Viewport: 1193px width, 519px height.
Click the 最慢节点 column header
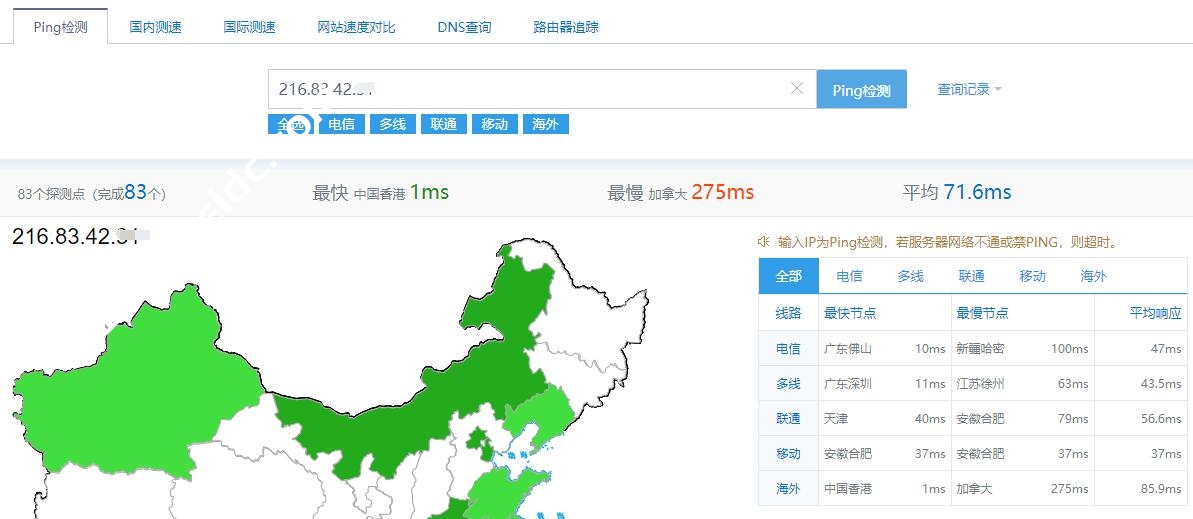click(982, 313)
